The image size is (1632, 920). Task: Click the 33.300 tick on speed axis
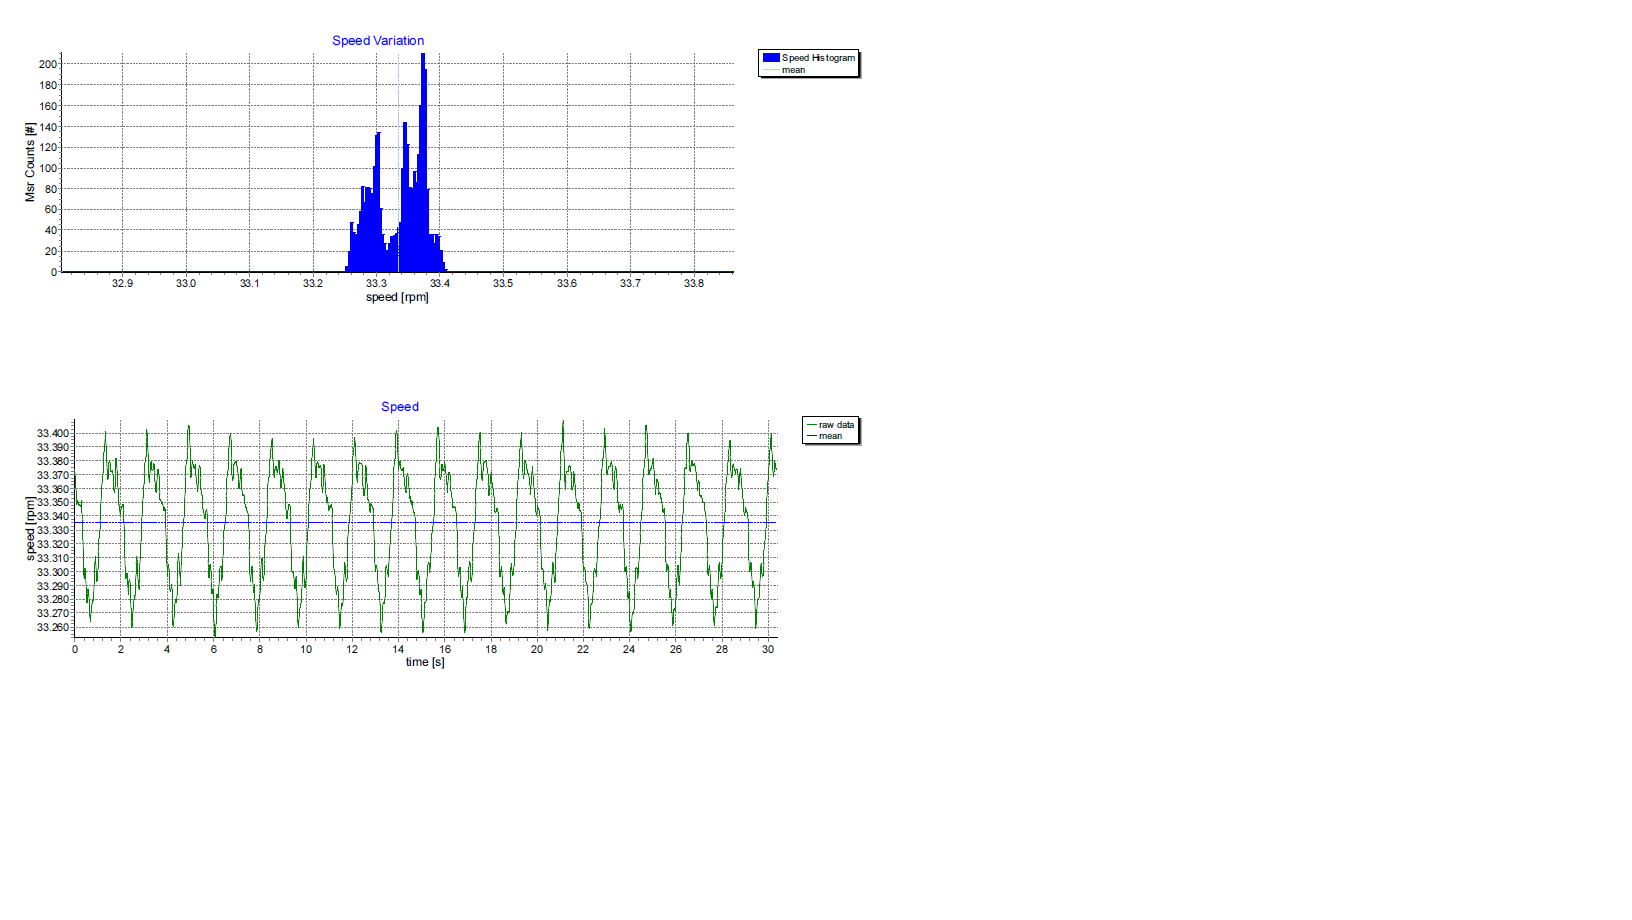[53, 572]
